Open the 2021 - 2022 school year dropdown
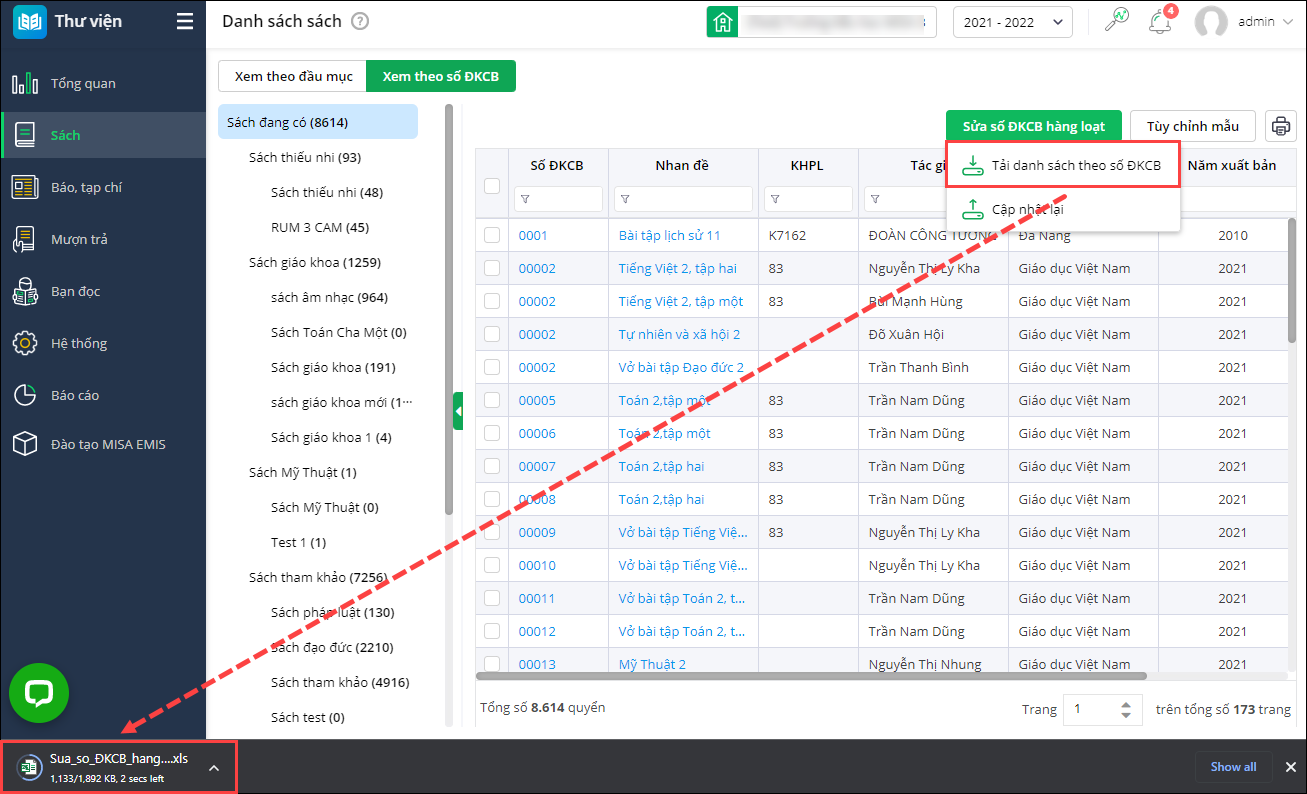This screenshot has height=794, width=1307. [x=1012, y=21]
